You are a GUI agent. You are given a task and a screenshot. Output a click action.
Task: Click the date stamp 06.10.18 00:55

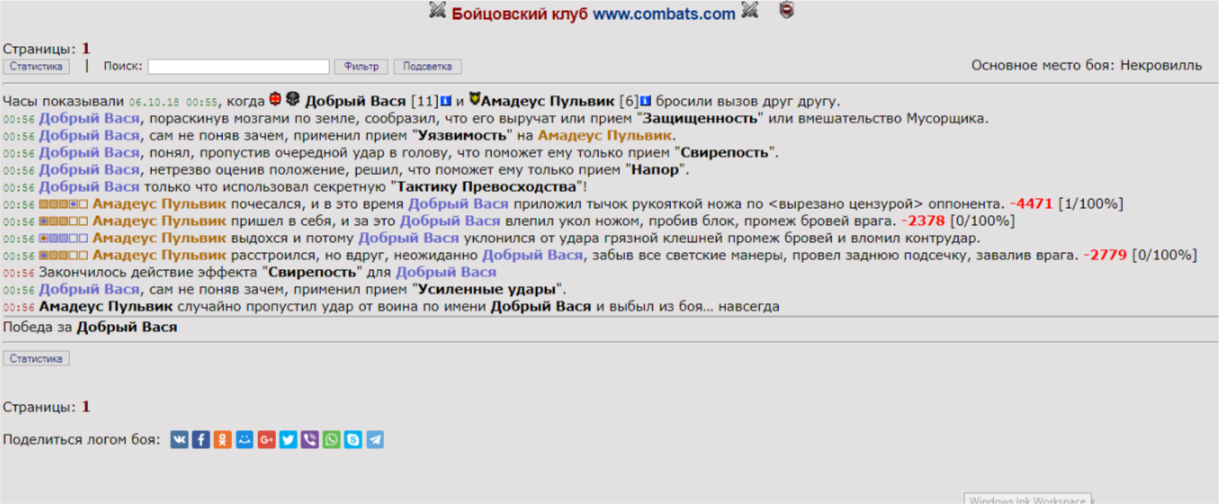[173, 102]
